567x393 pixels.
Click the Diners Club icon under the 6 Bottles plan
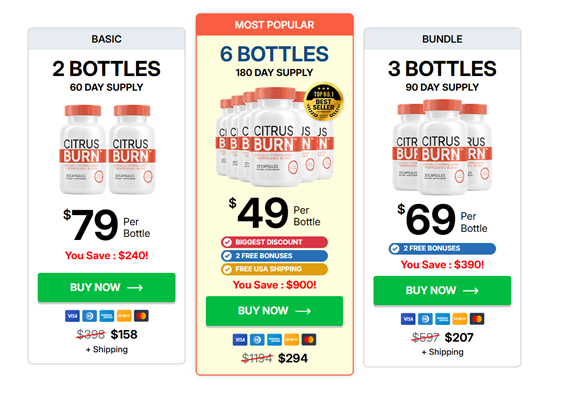coord(257,340)
